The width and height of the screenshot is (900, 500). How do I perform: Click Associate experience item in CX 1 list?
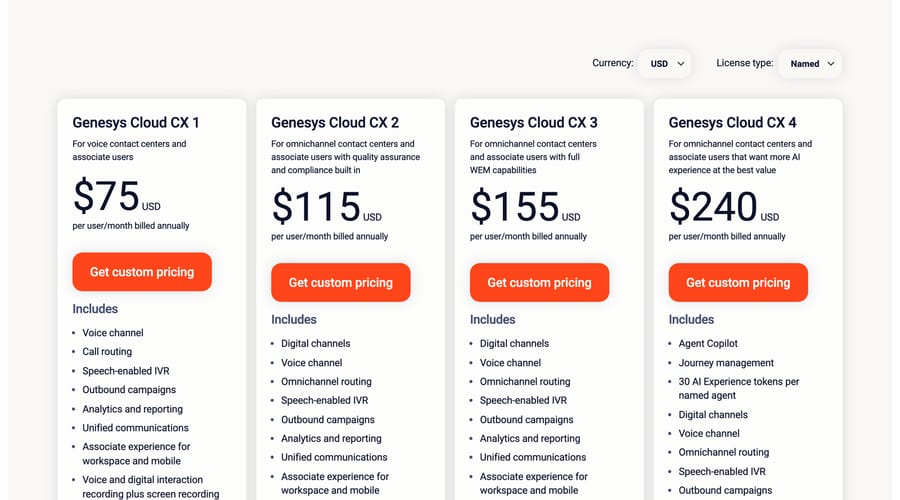(136, 454)
